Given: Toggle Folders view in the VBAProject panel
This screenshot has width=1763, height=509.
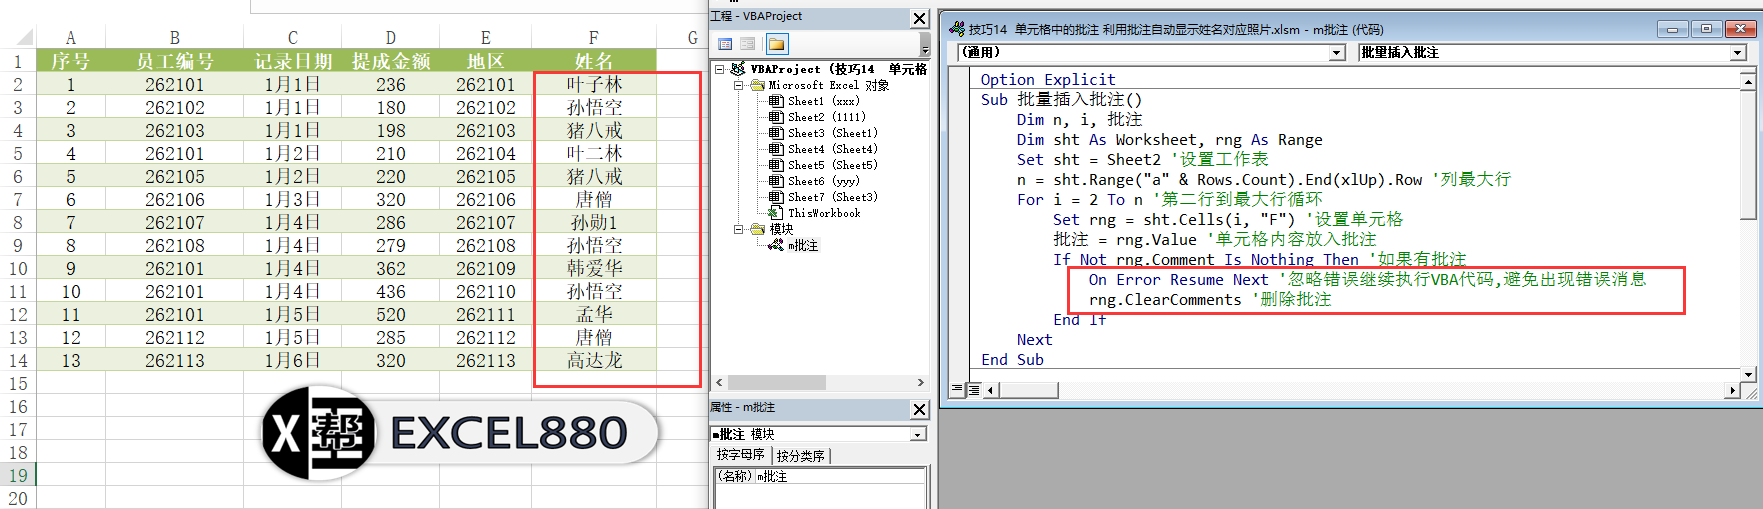Looking at the screenshot, I should pos(777,44).
